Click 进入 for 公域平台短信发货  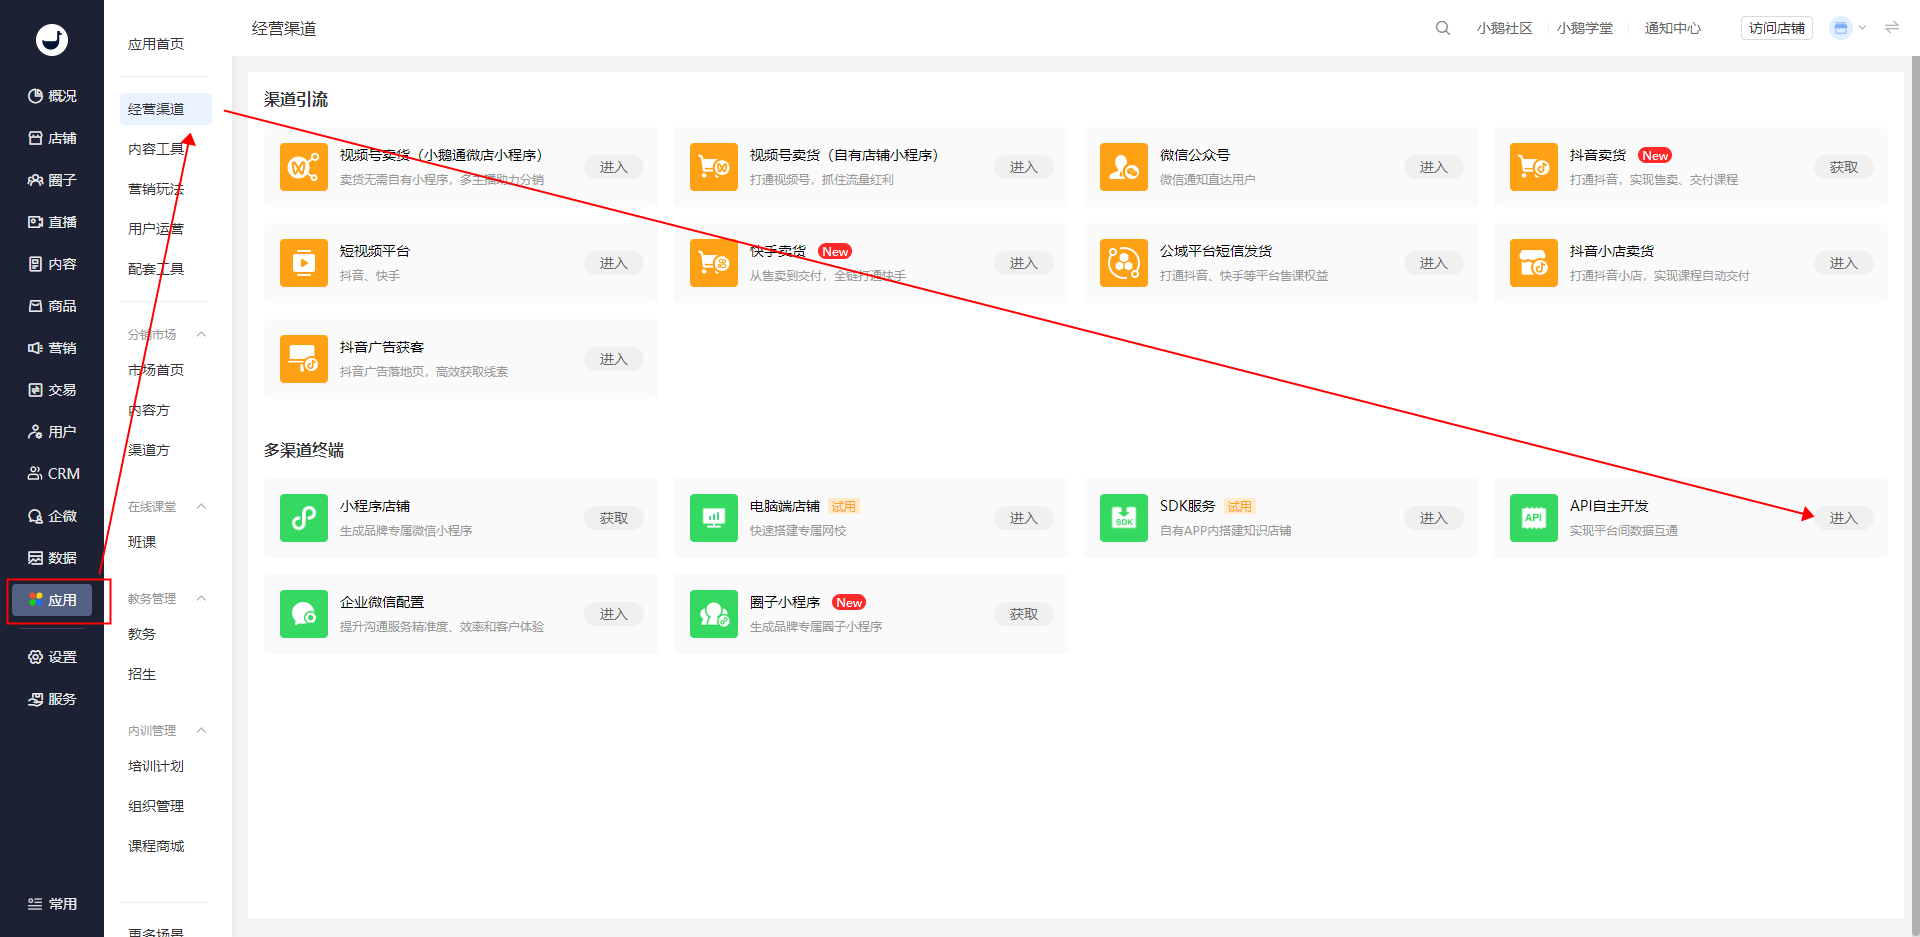click(1433, 263)
